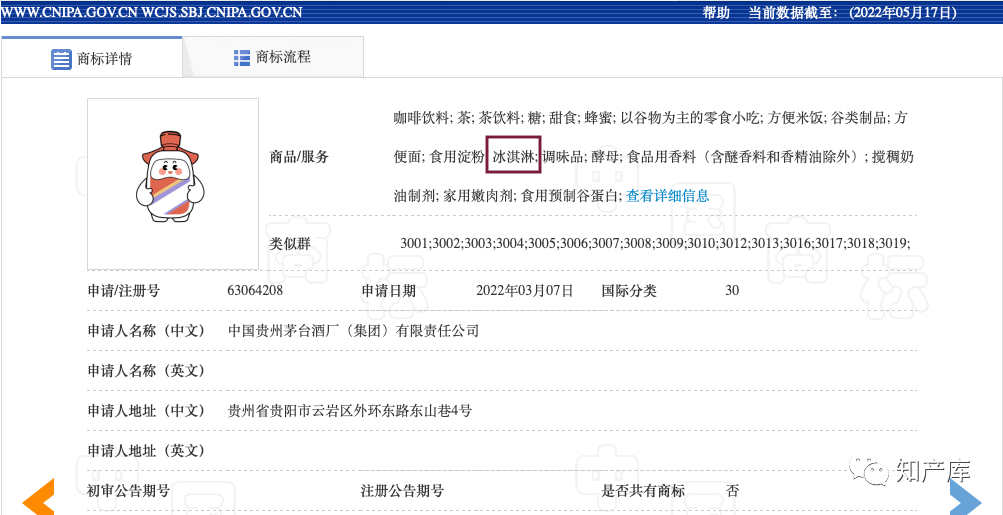
Task: Click the 商标流程 list icon
Action: [x=242, y=58]
